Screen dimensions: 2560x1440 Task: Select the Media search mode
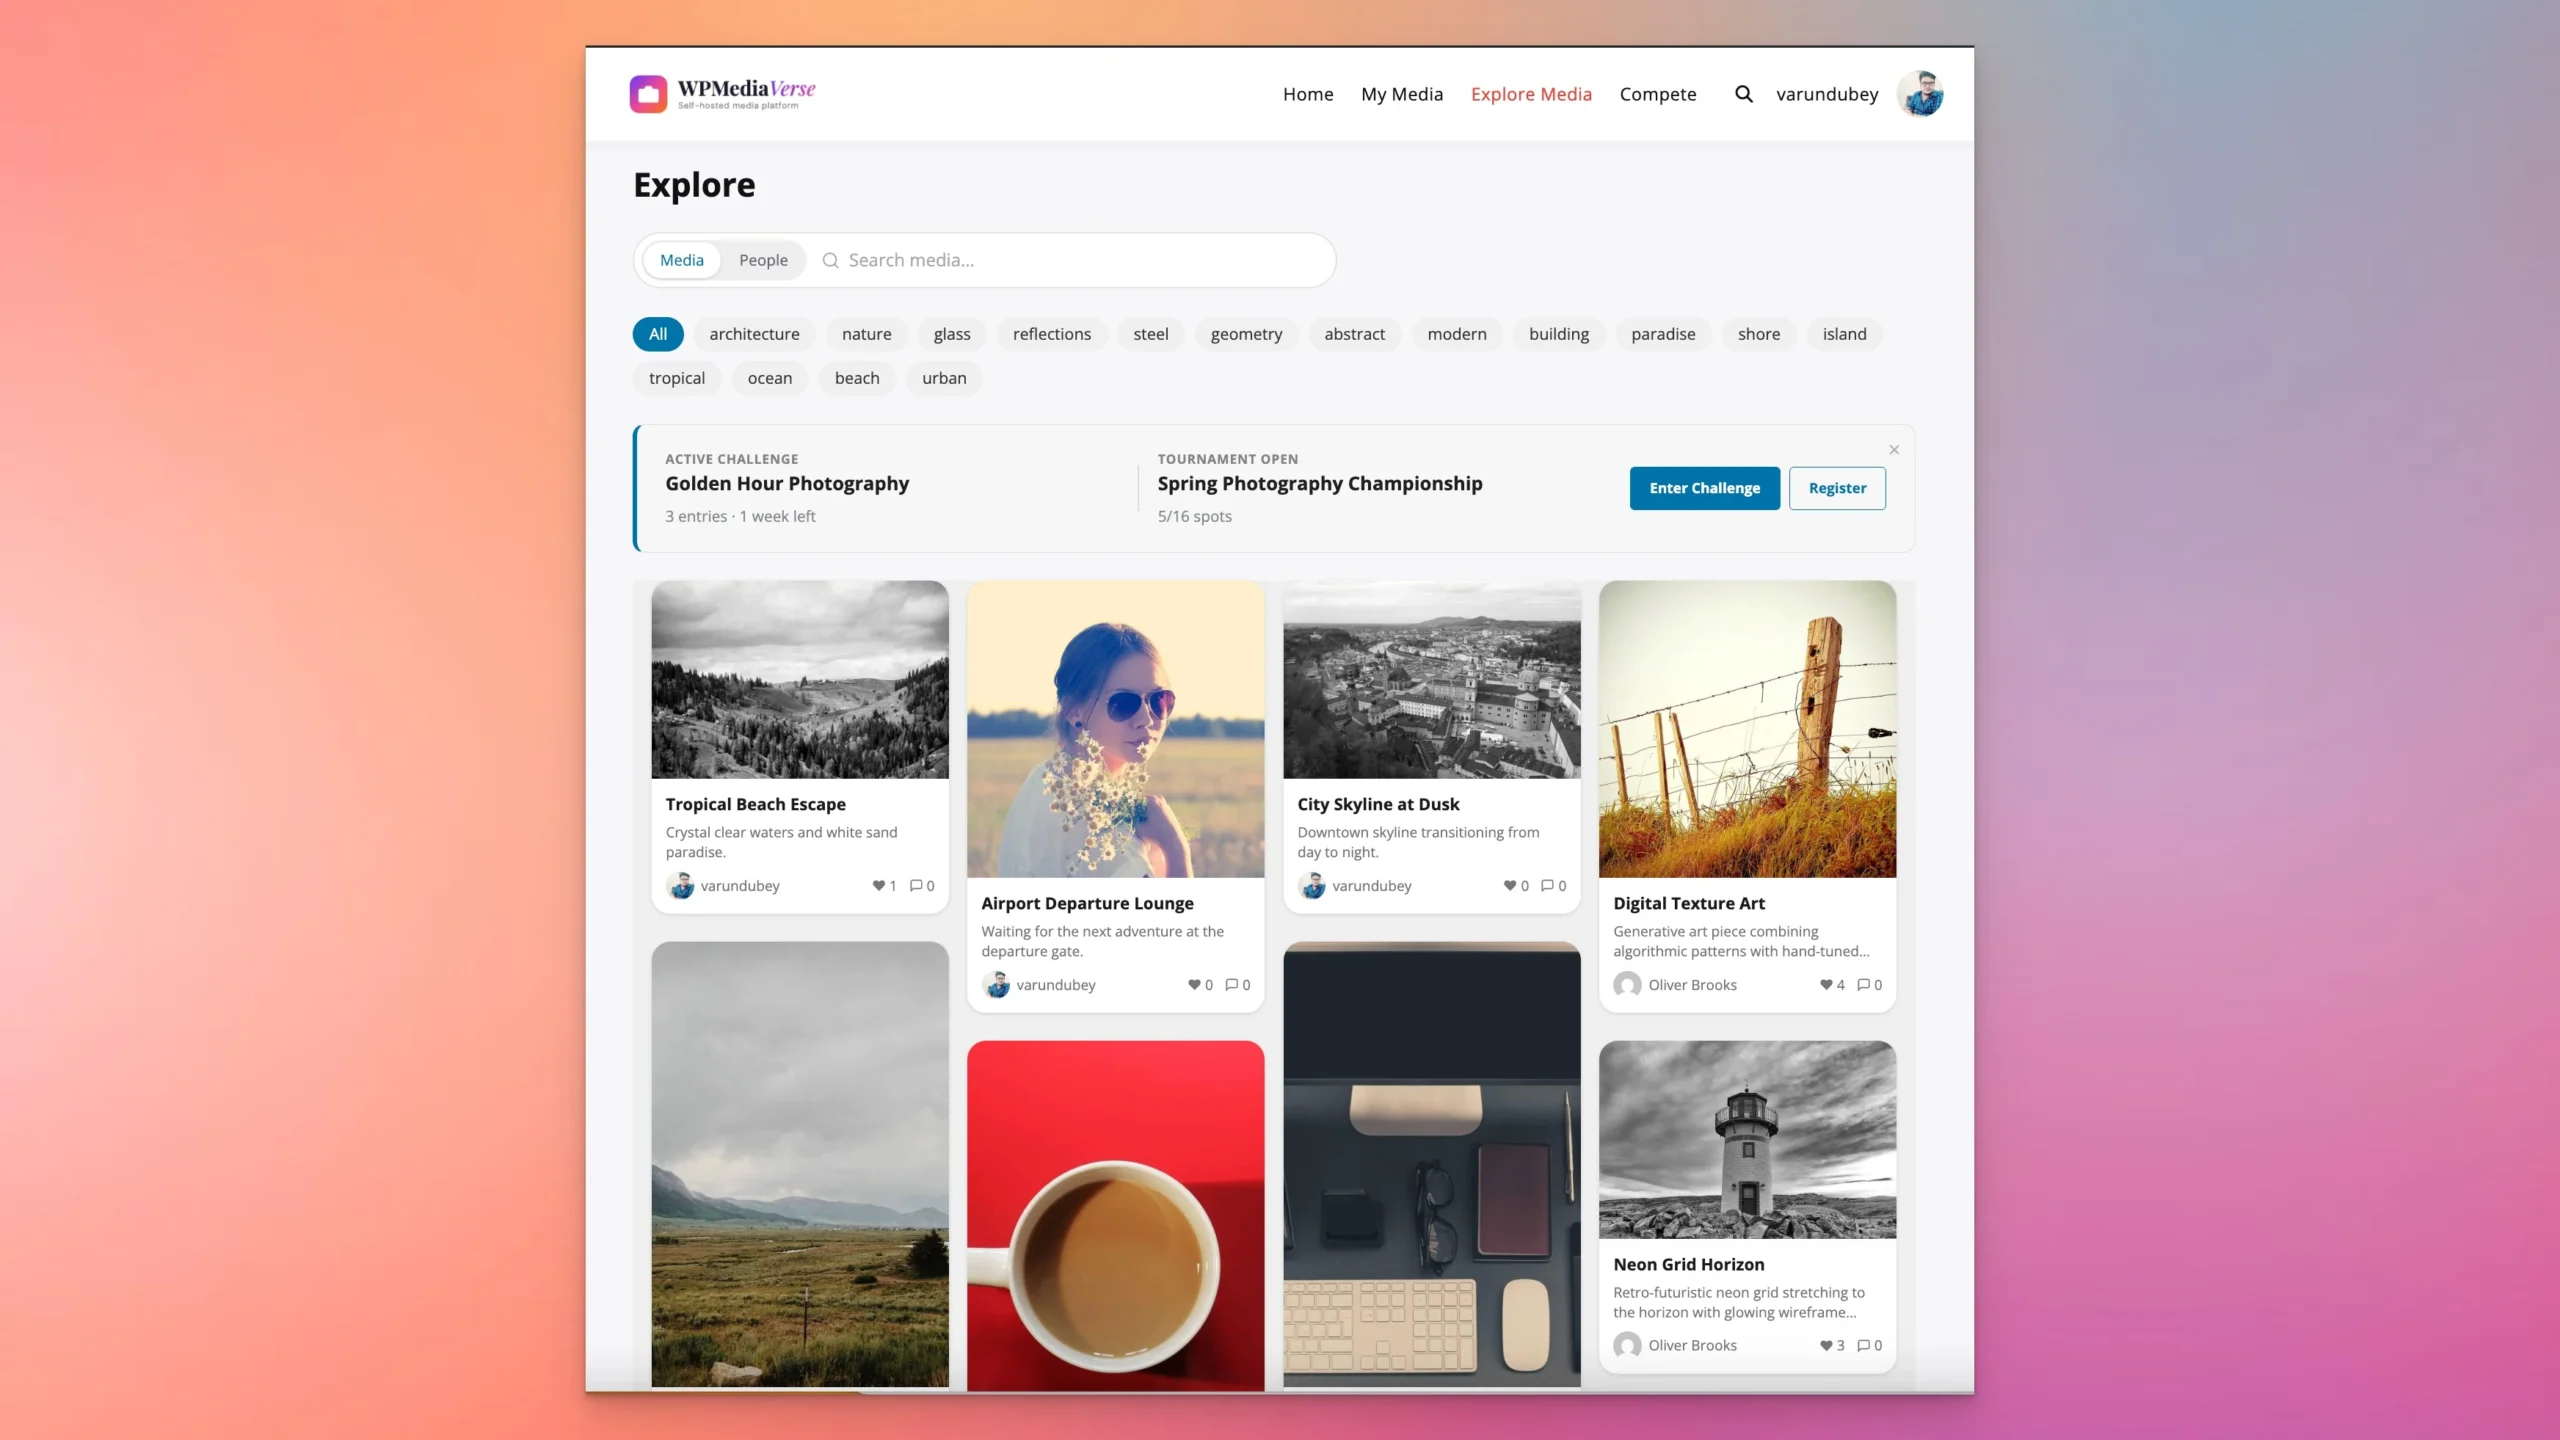coord(682,259)
